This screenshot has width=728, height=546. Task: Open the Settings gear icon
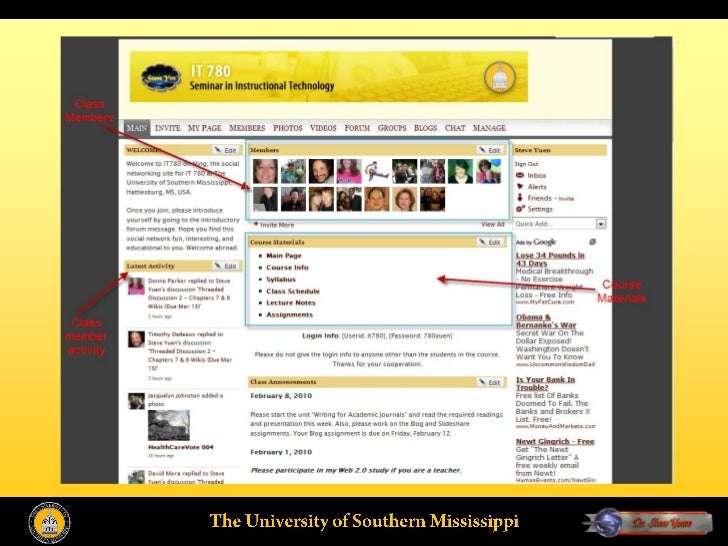(520, 209)
